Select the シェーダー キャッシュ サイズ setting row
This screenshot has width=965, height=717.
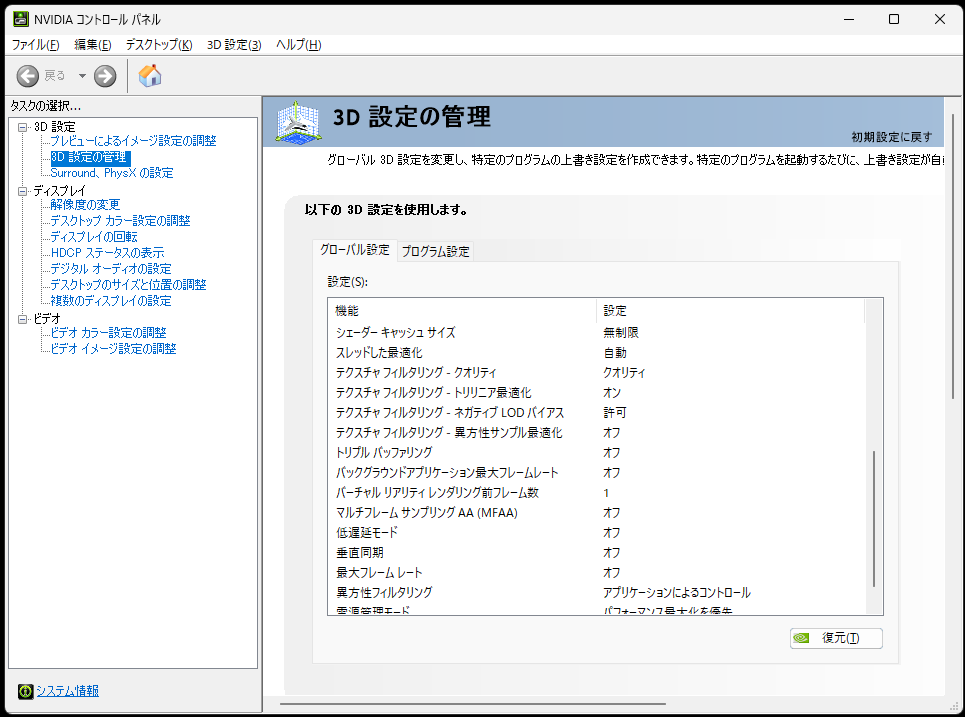pos(596,333)
